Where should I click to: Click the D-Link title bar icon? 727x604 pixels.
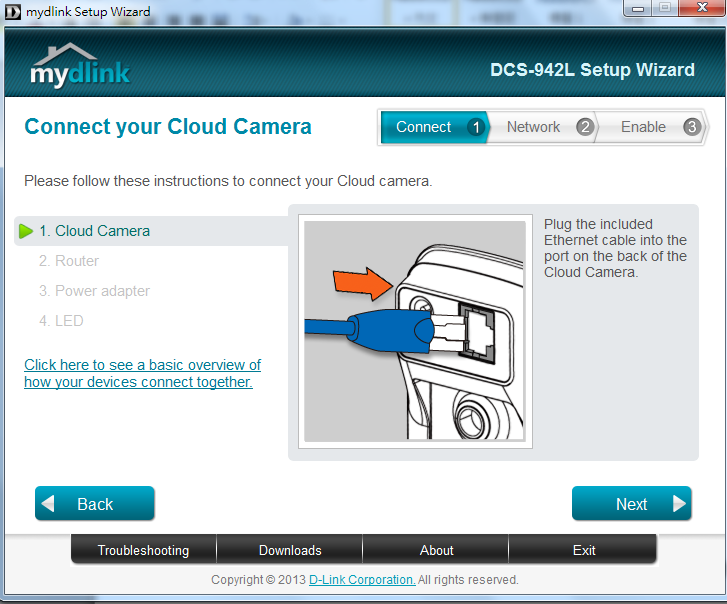(x=12, y=12)
